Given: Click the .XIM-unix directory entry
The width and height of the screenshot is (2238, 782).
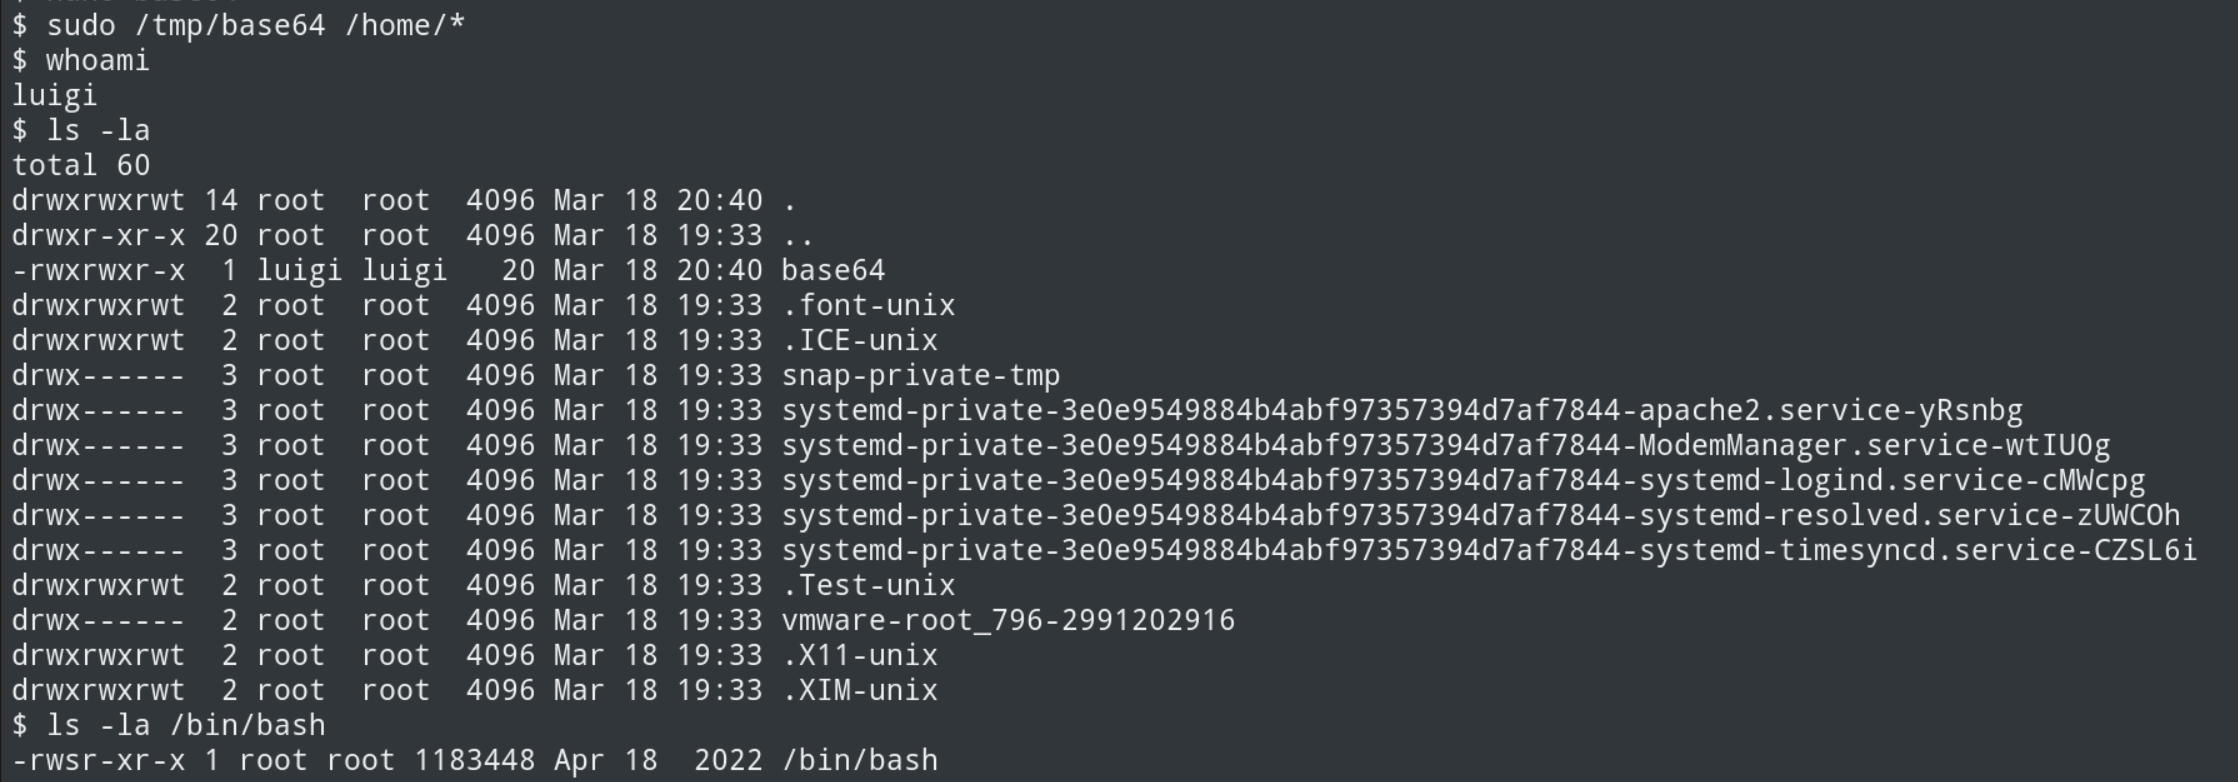Looking at the screenshot, I should tap(859, 690).
